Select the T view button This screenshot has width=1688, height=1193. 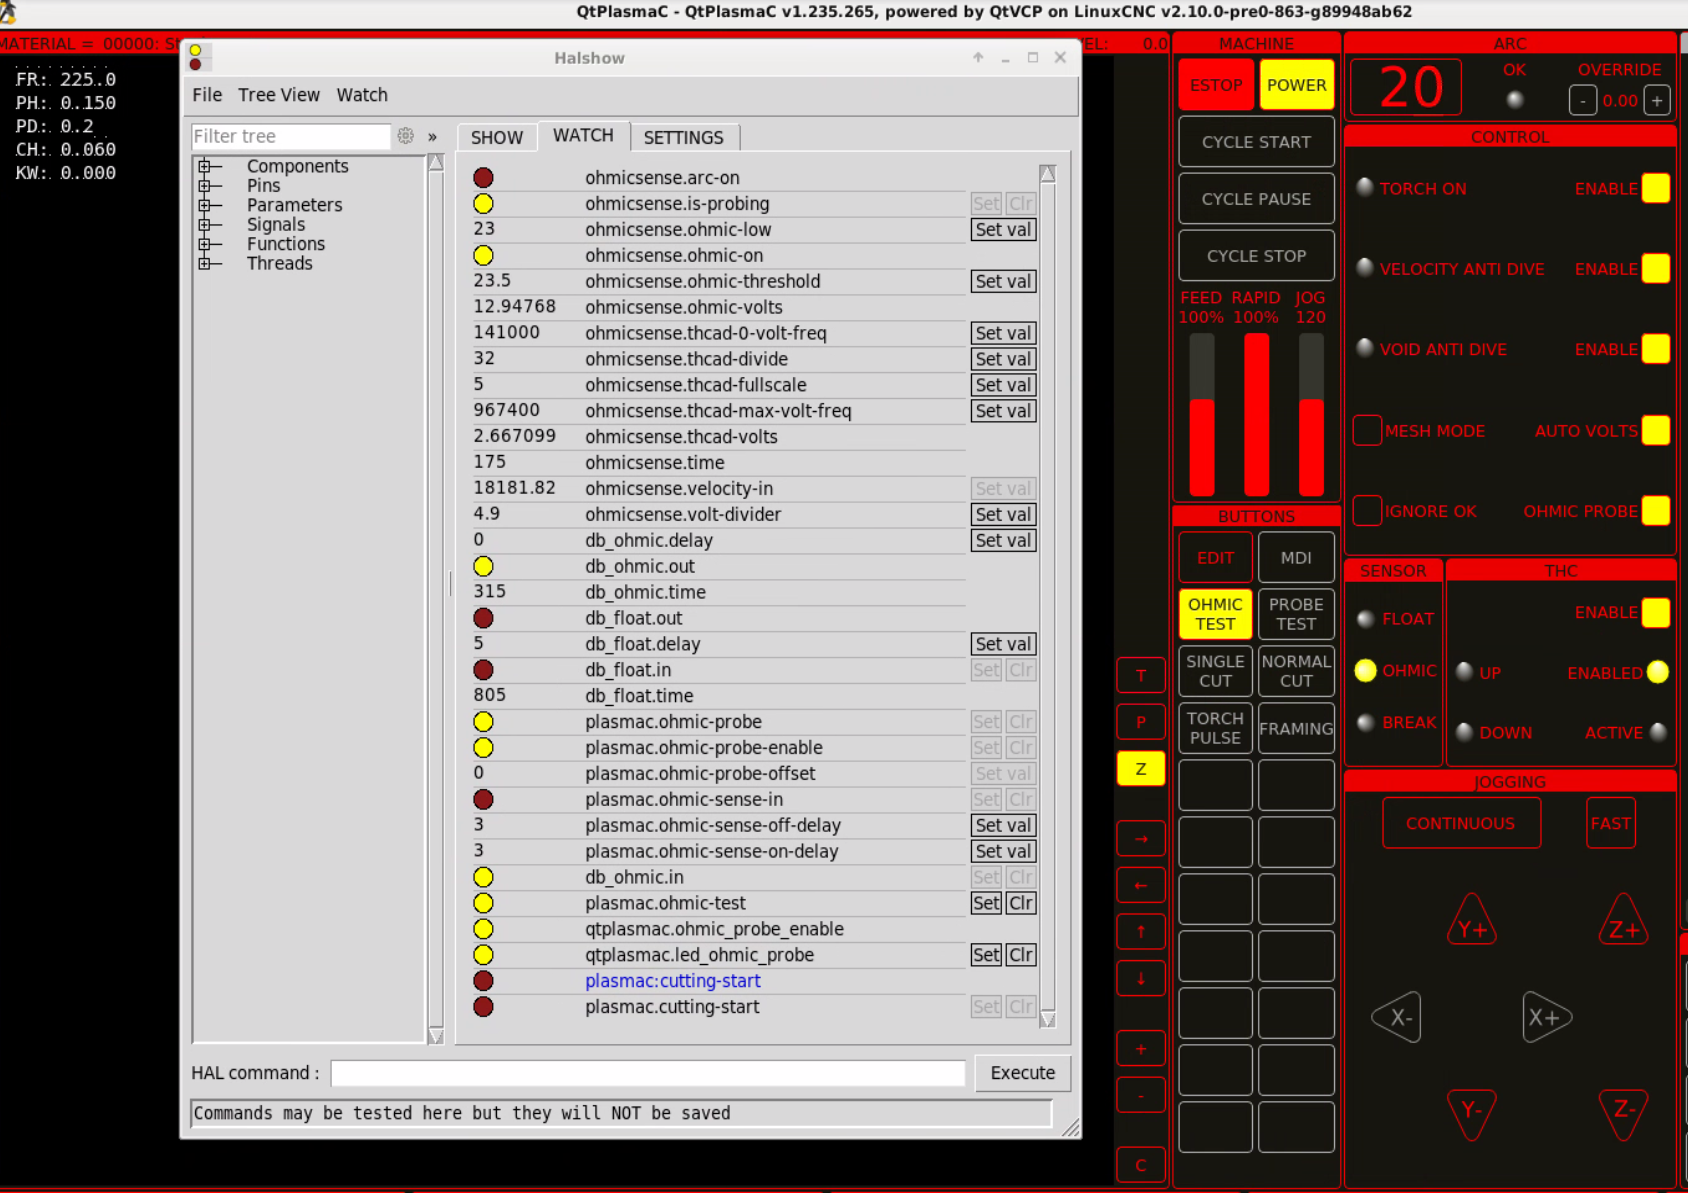[x=1141, y=675]
